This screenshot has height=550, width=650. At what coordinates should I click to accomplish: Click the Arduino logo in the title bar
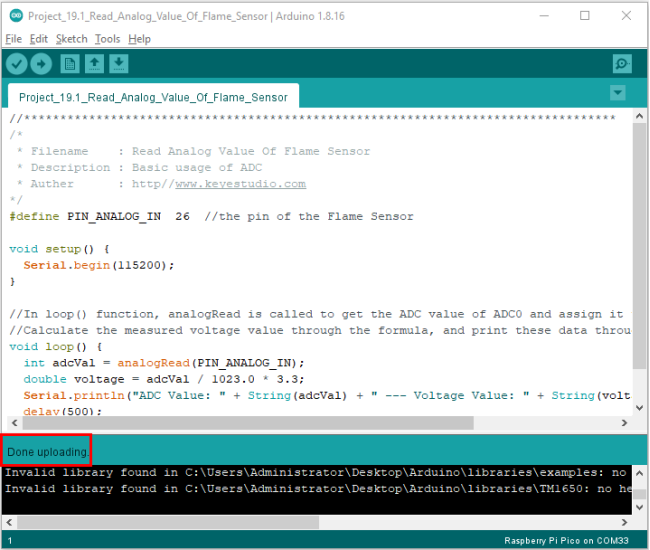point(16,16)
